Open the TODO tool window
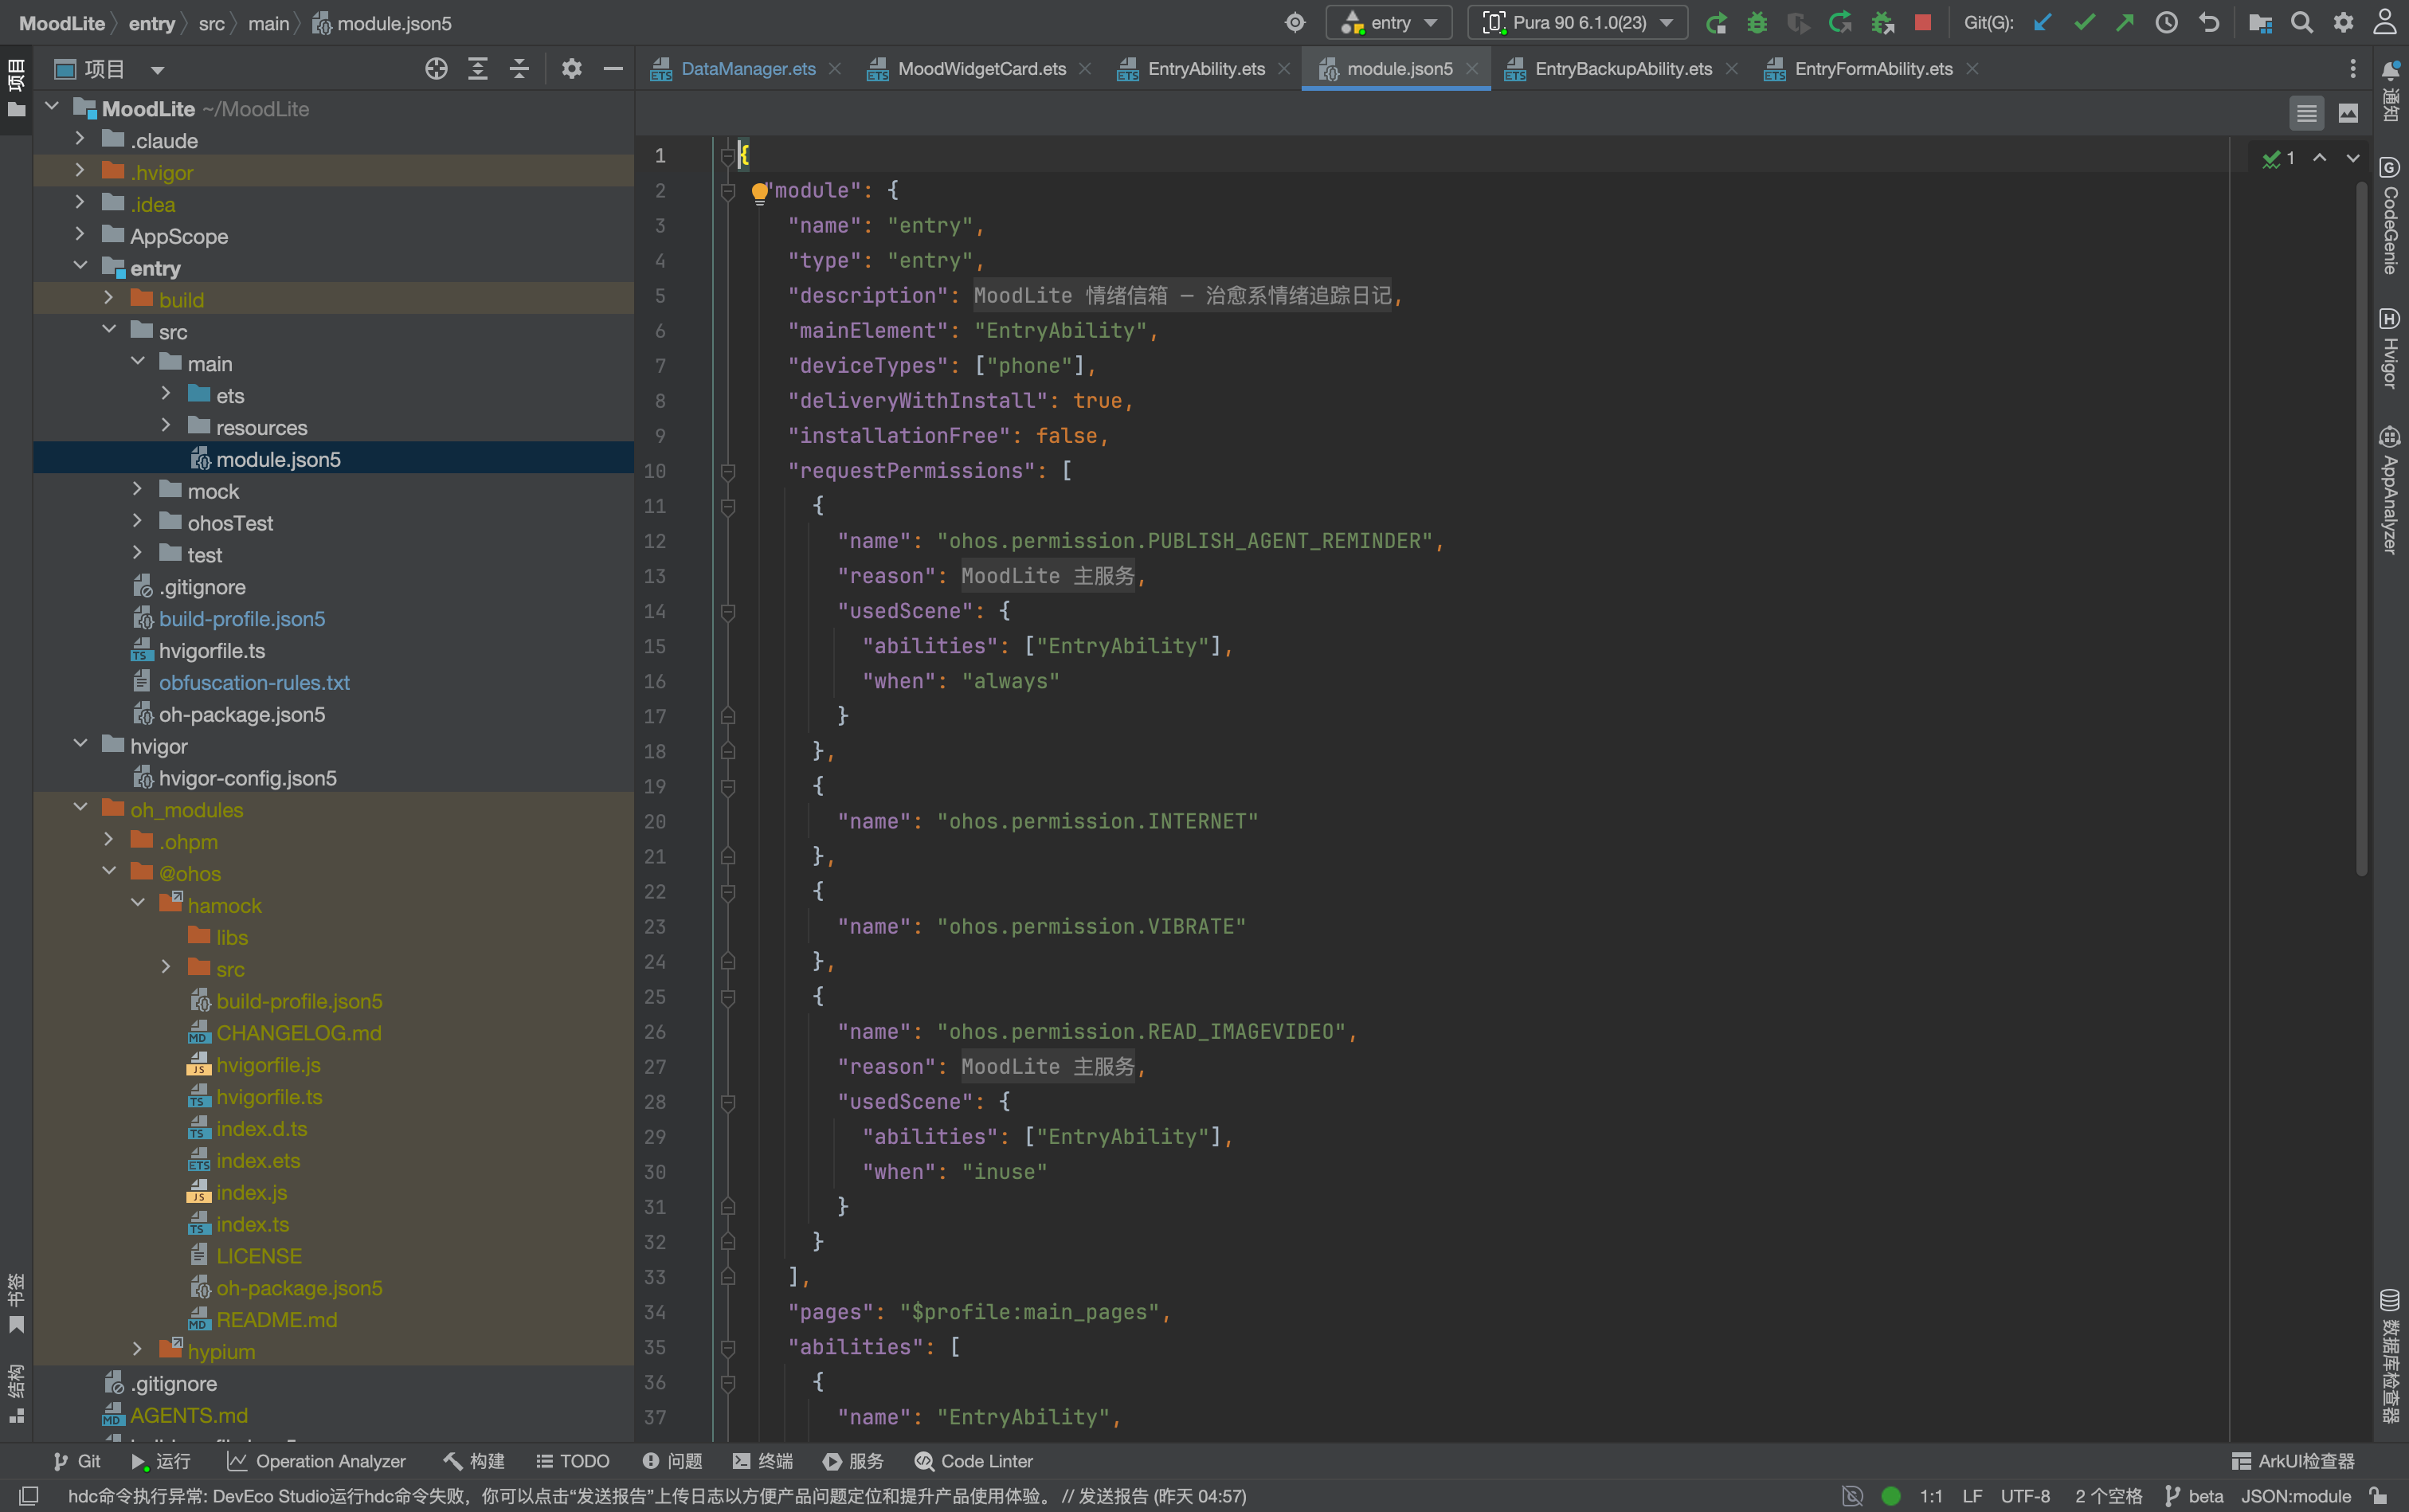2409x1512 pixels. (573, 1461)
